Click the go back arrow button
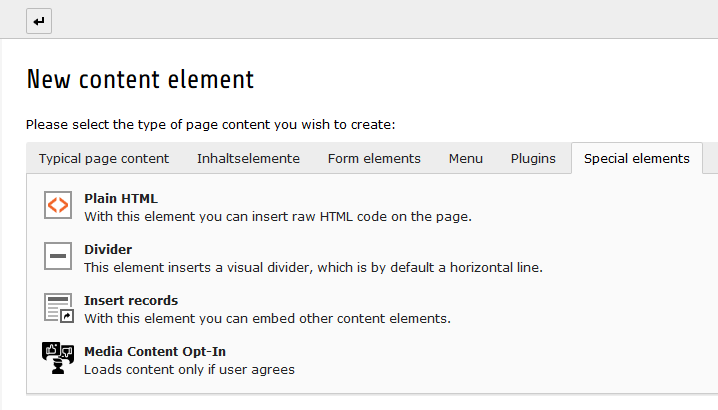This screenshot has width=718, height=410. coord(39,21)
